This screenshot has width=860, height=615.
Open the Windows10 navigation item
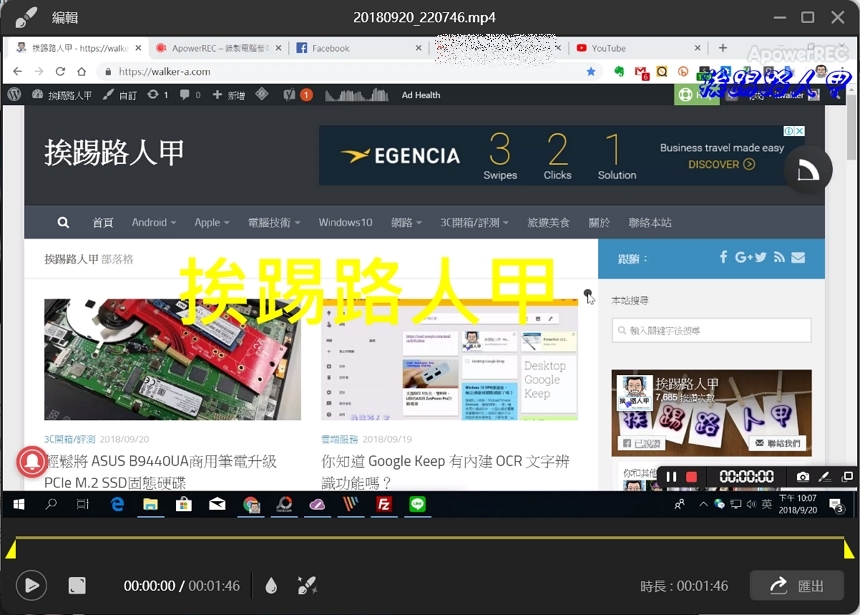346,222
